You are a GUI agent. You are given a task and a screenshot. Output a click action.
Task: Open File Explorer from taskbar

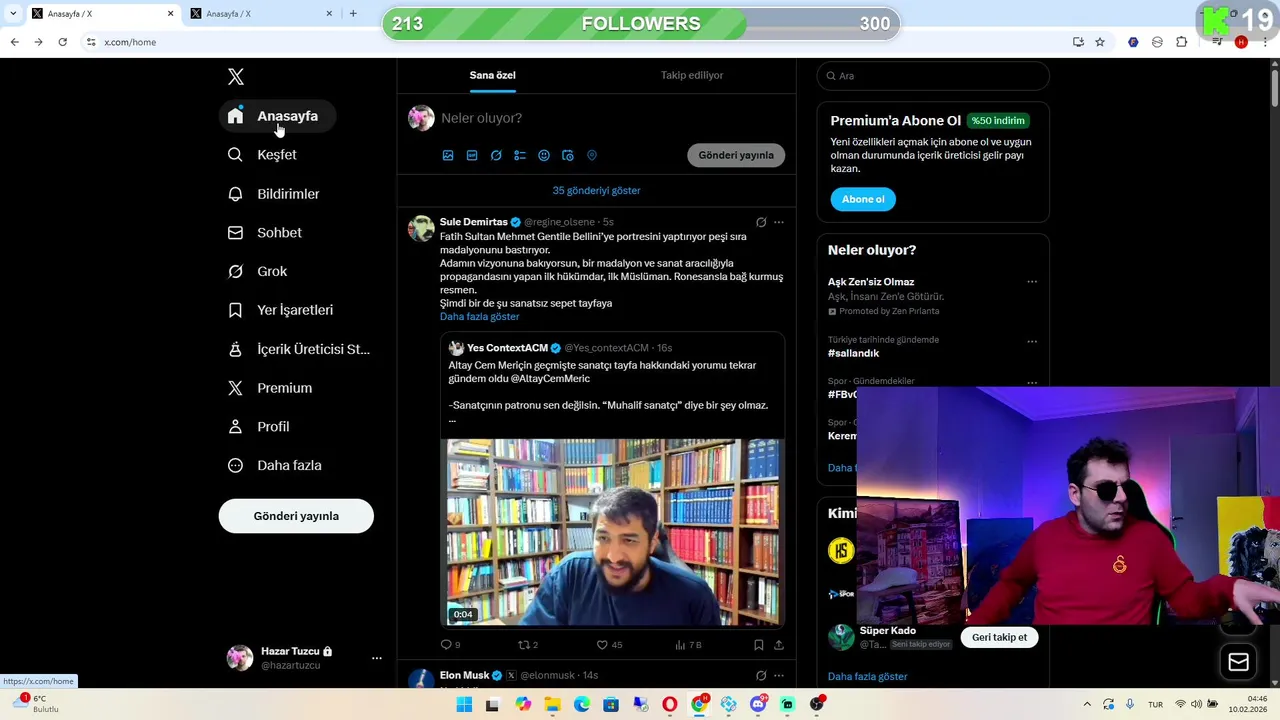553,705
